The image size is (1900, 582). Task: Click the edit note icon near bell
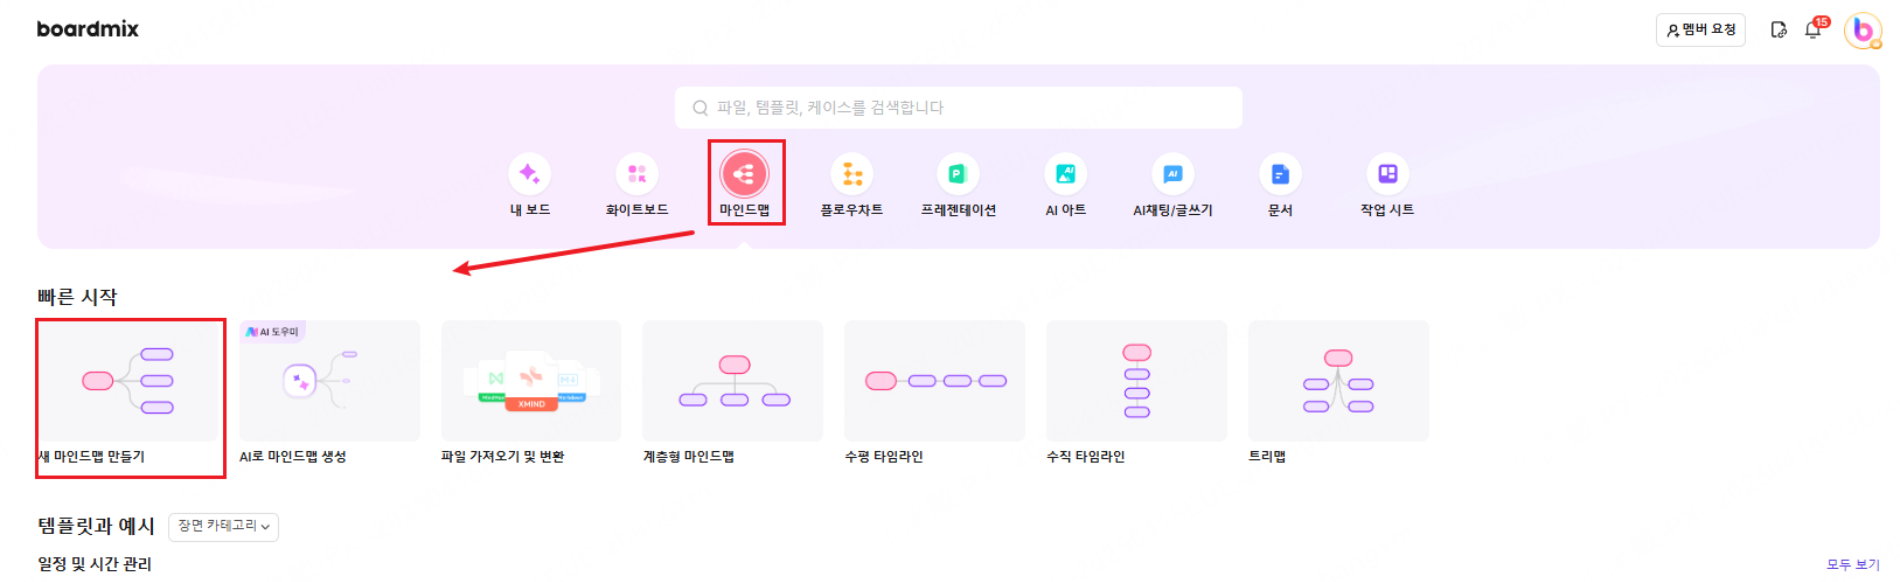[1779, 30]
